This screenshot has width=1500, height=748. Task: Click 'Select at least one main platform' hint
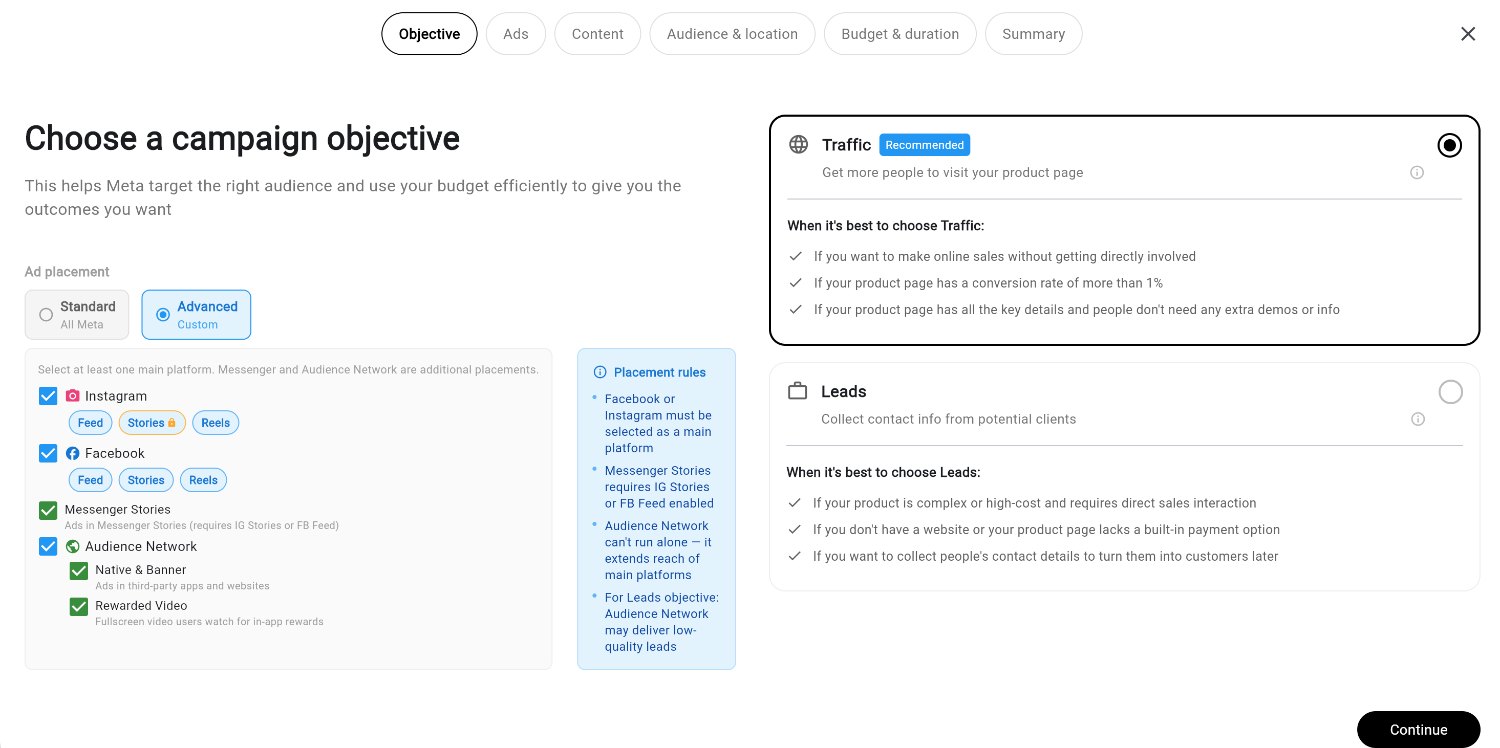(288, 370)
